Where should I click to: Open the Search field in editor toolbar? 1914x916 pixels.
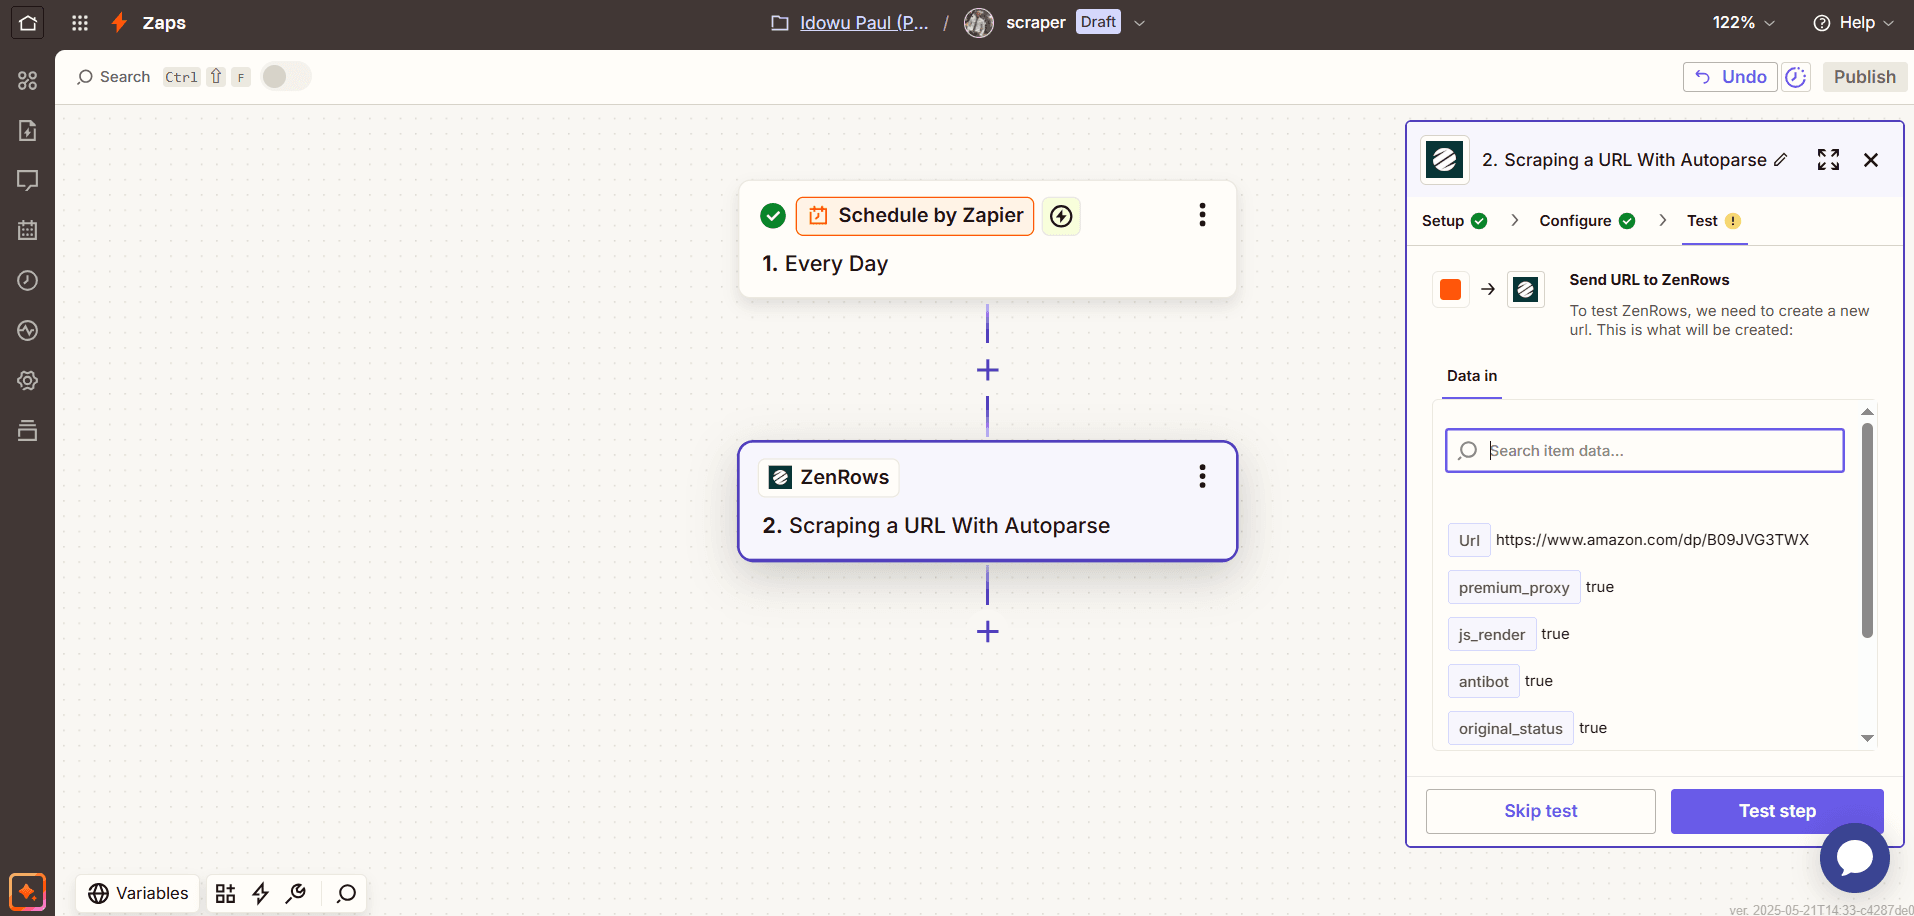[x=113, y=77]
